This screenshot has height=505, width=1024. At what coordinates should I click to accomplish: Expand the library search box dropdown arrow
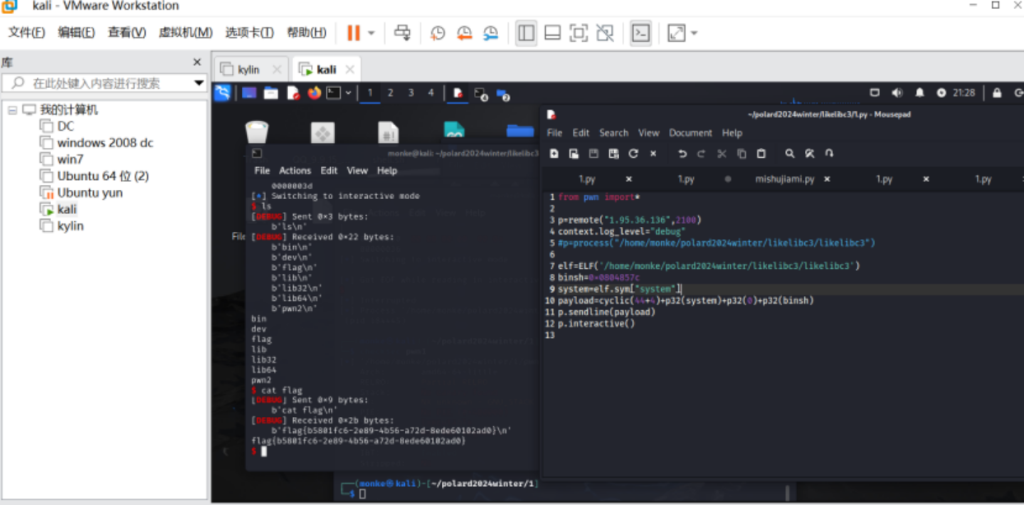[197, 83]
